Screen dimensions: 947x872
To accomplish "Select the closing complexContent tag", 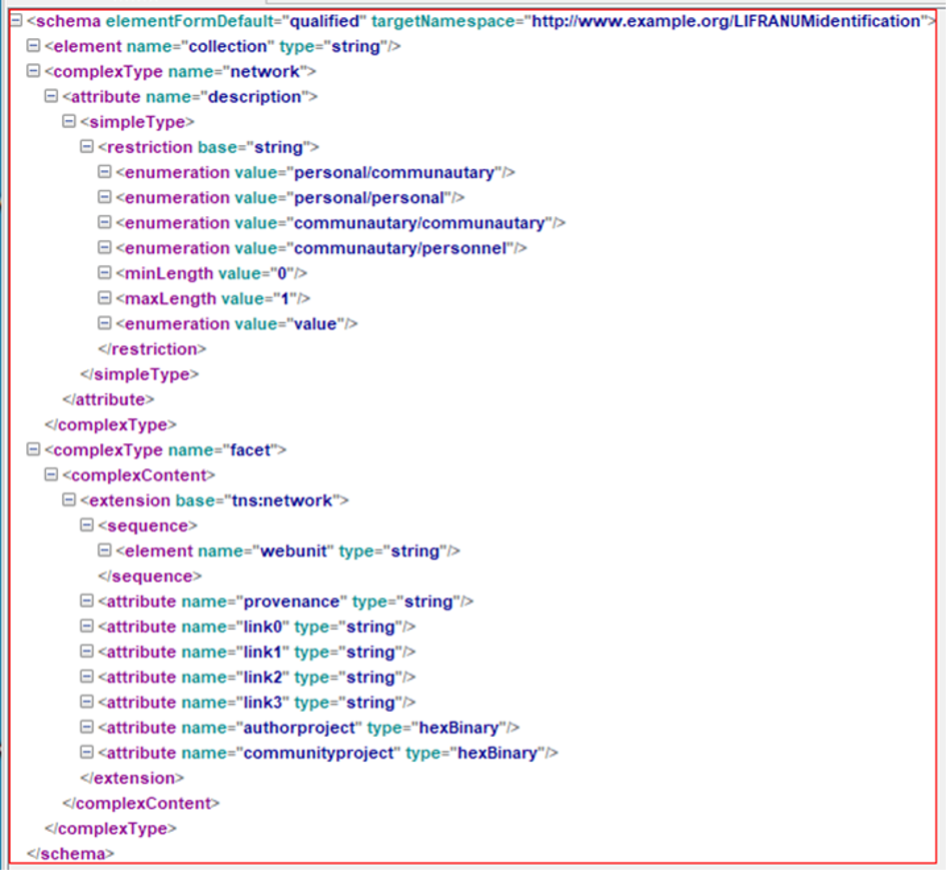I will [141, 804].
